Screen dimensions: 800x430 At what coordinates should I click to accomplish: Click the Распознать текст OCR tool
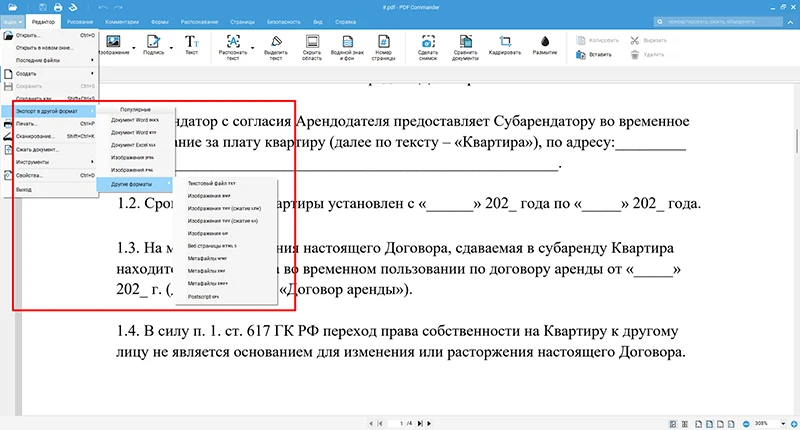(x=233, y=47)
